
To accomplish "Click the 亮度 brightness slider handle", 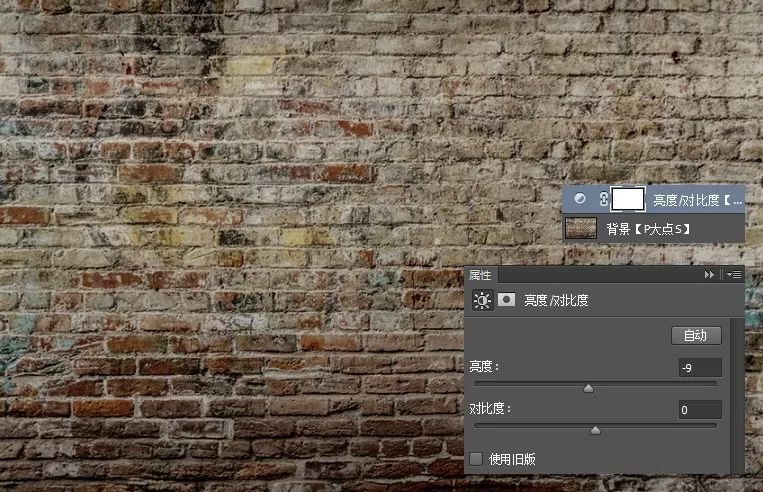I will coord(588,388).
